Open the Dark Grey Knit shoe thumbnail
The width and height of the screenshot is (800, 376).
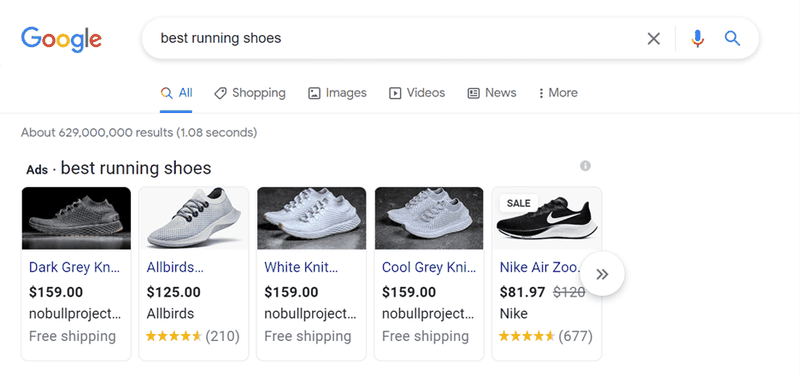[x=76, y=218]
